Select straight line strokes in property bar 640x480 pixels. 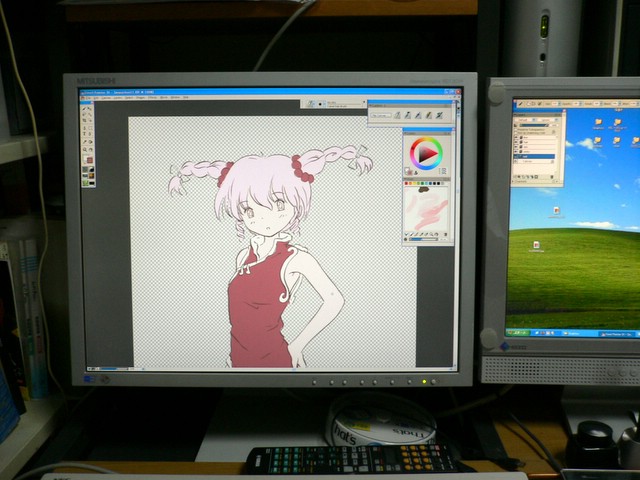pyautogui.click(x=533, y=104)
